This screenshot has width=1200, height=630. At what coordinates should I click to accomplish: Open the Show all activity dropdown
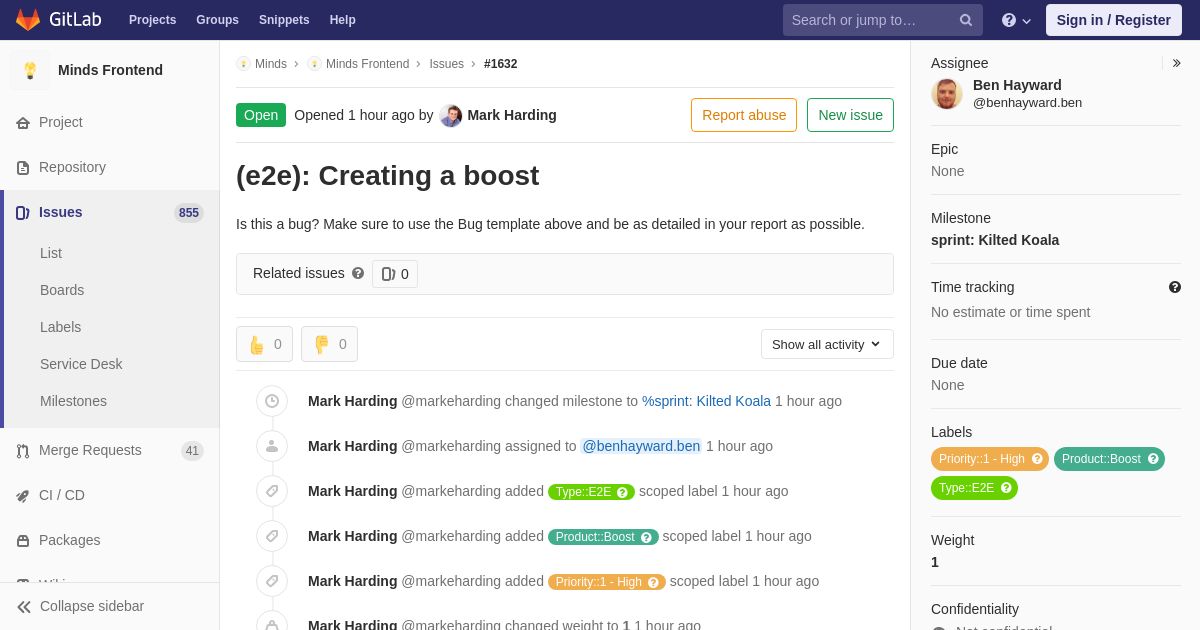coord(827,344)
